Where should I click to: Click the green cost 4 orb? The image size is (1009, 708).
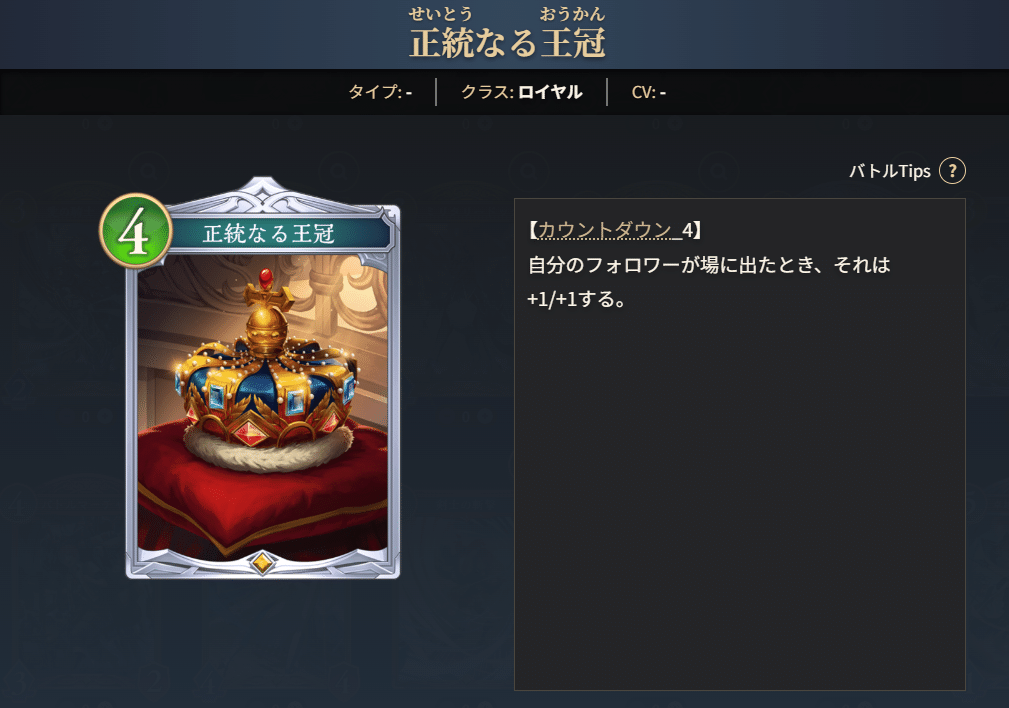click(x=135, y=231)
